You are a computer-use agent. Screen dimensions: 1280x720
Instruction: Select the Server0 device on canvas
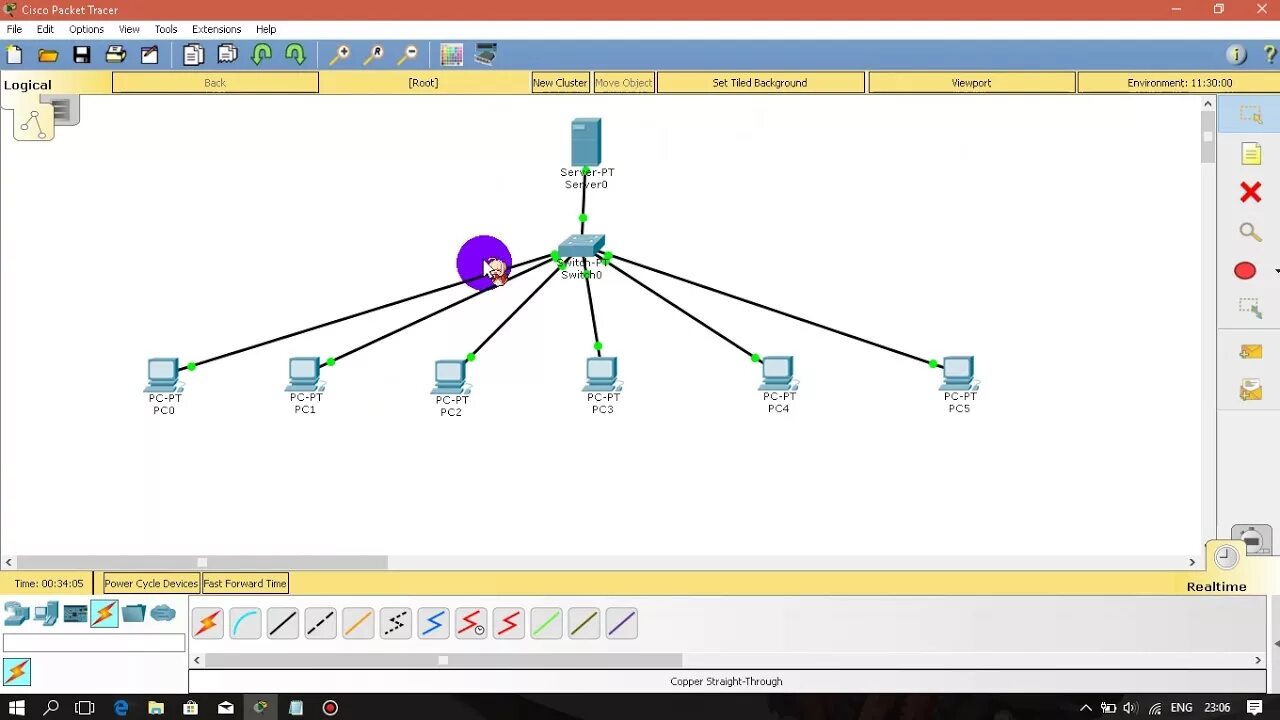coord(586,143)
